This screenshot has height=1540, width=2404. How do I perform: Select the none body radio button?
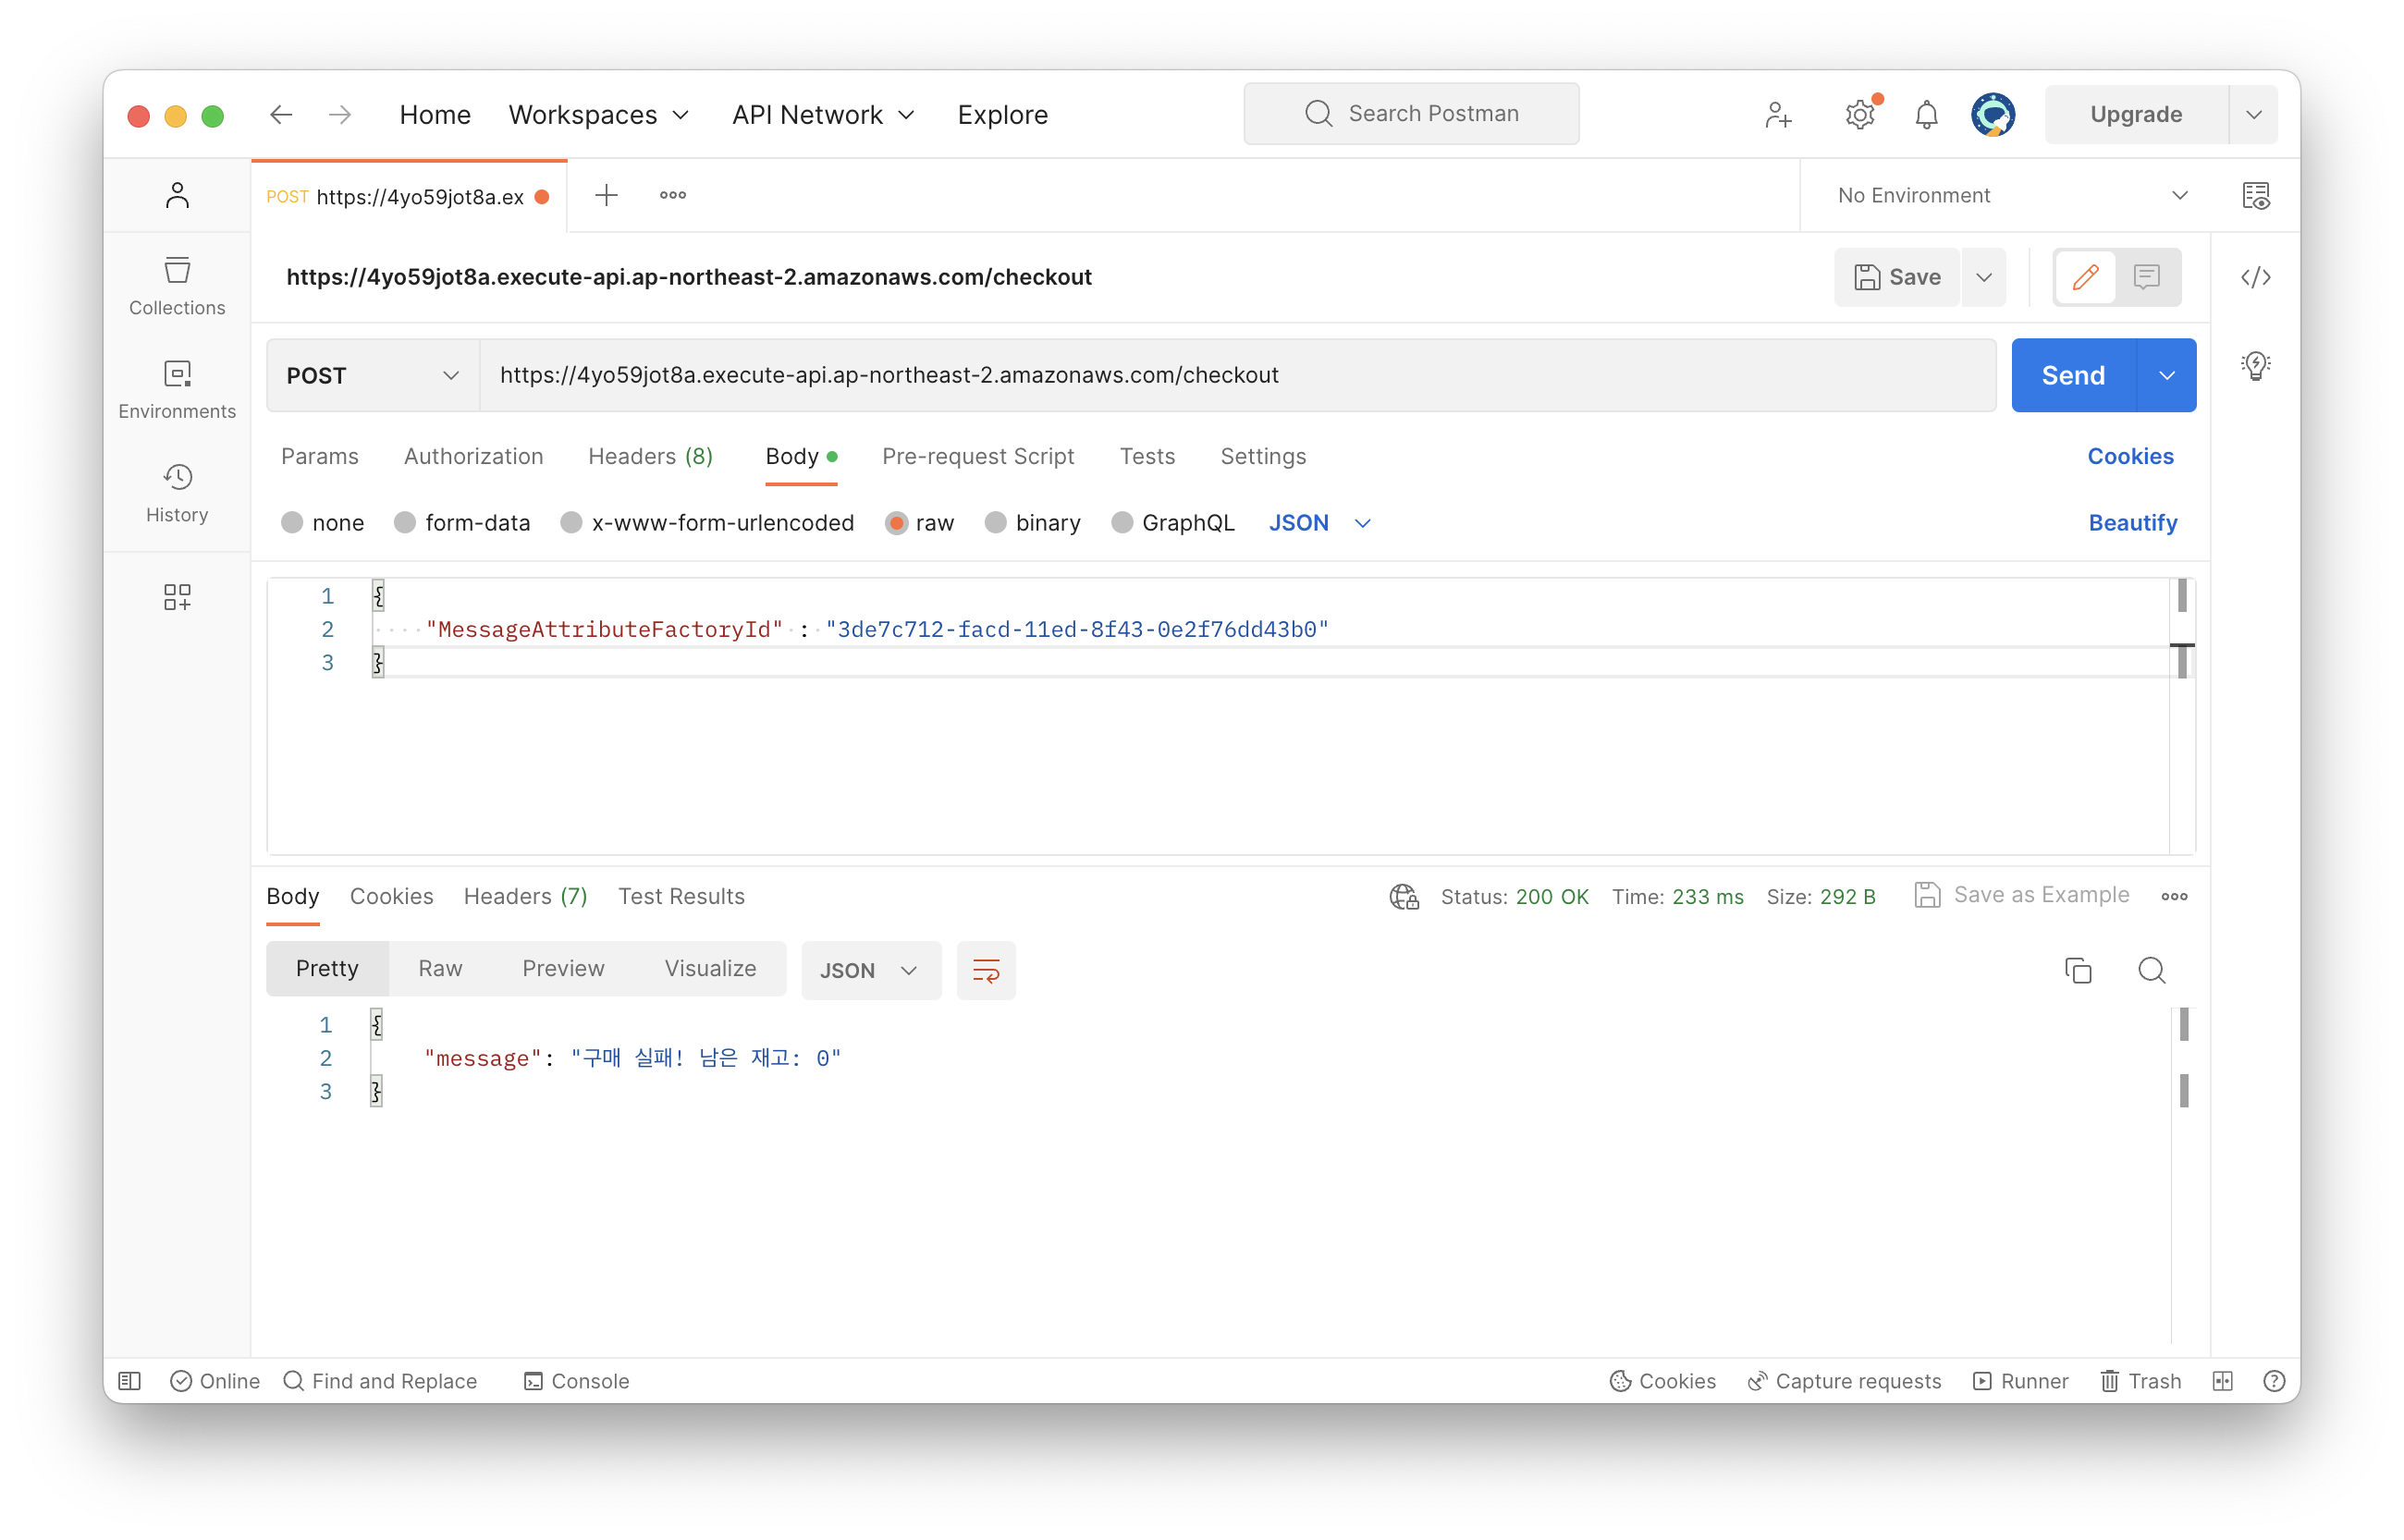click(x=292, y=523)
